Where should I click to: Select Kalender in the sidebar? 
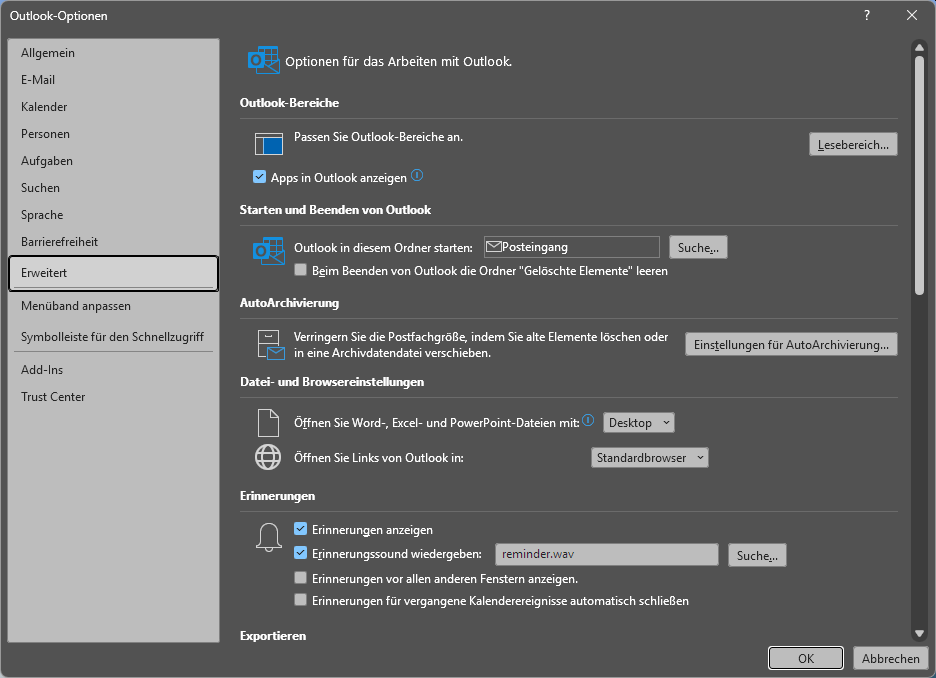[x=113, y=107]
